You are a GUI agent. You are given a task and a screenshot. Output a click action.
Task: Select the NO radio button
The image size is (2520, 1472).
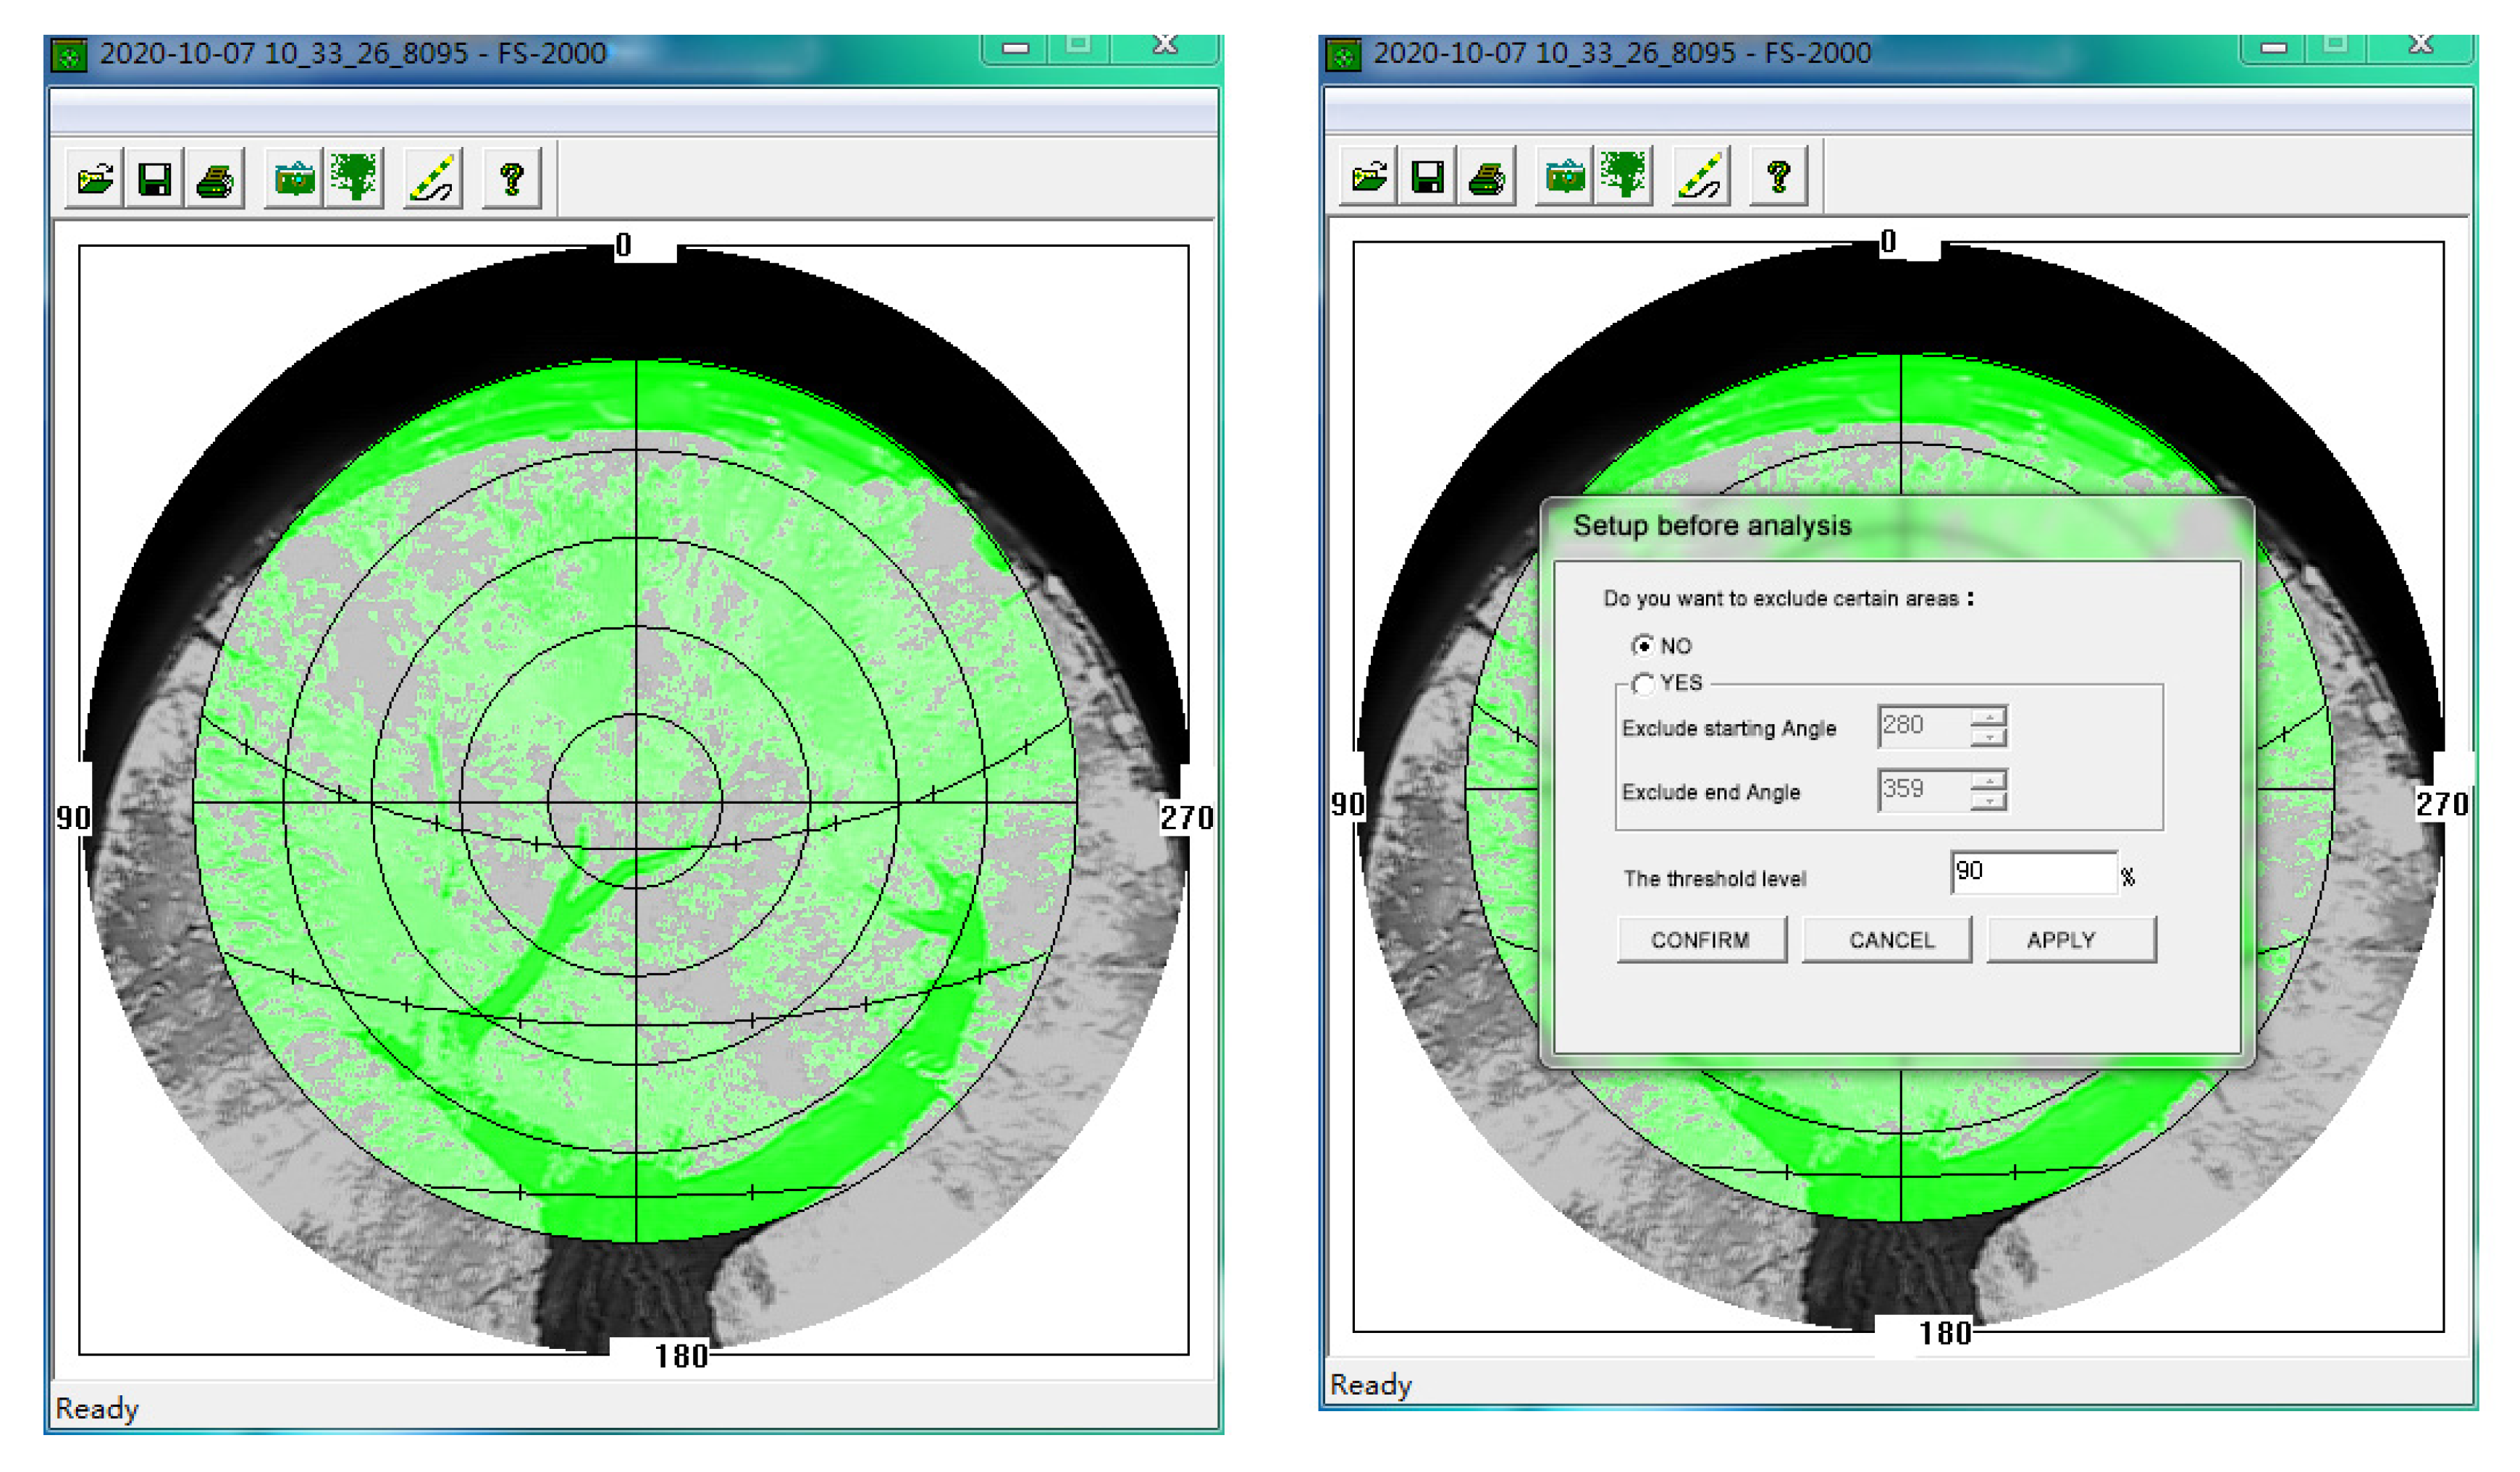pos(1642,646)
